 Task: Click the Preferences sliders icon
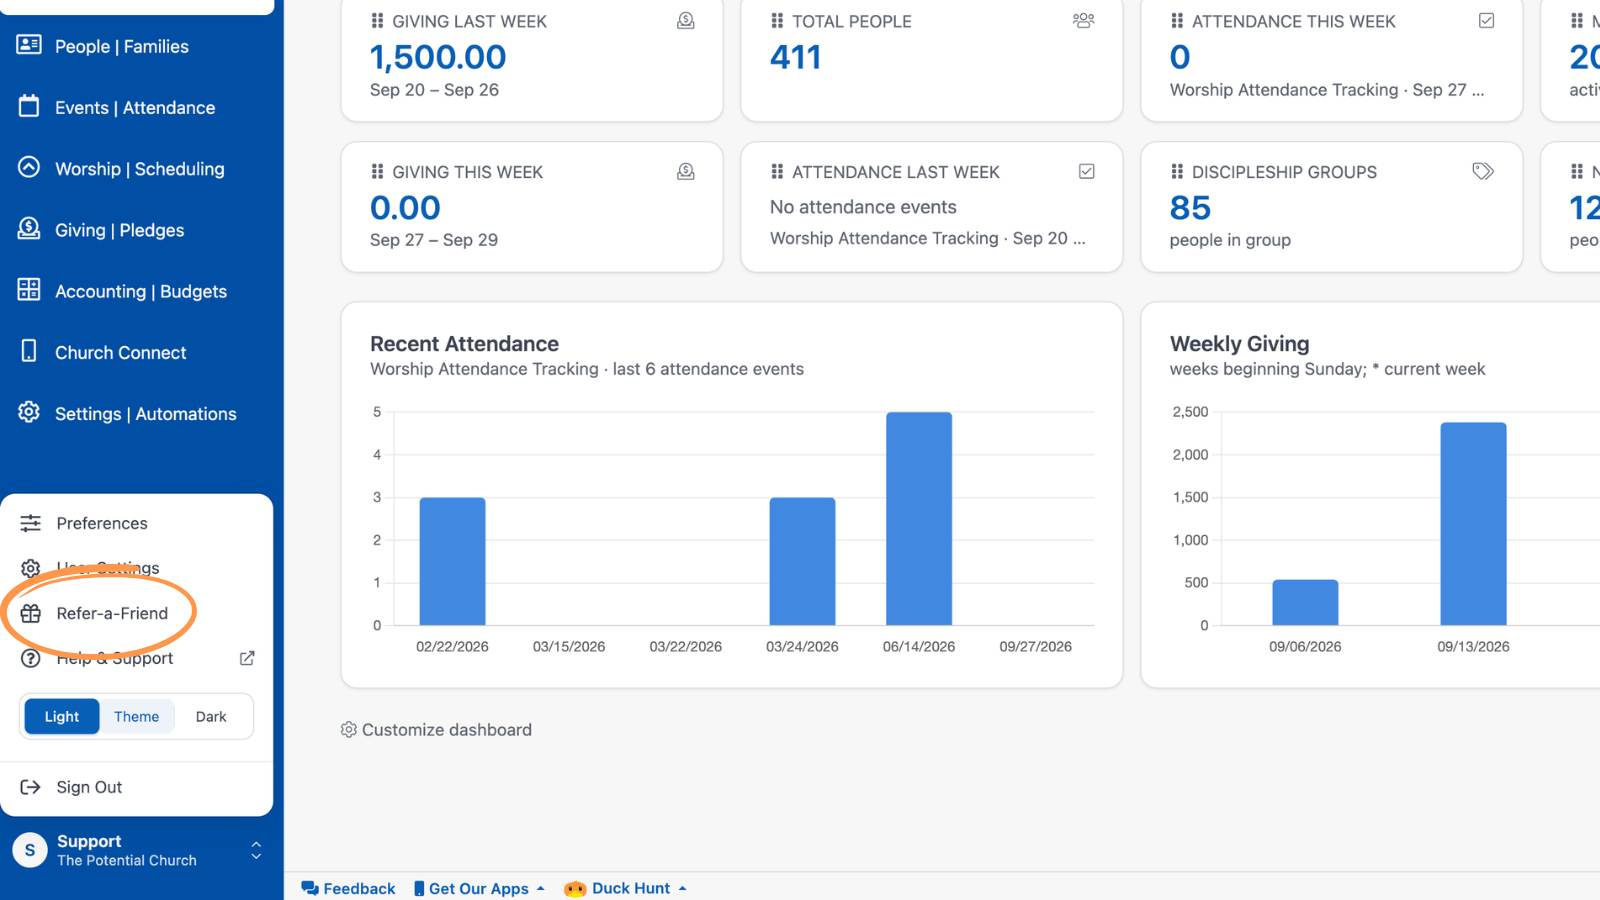31,523
